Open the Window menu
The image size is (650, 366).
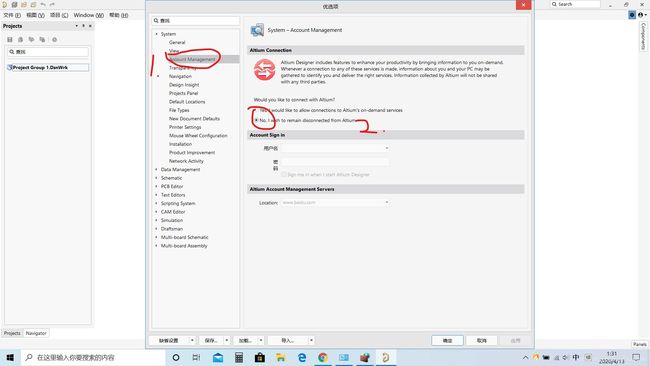88,15
